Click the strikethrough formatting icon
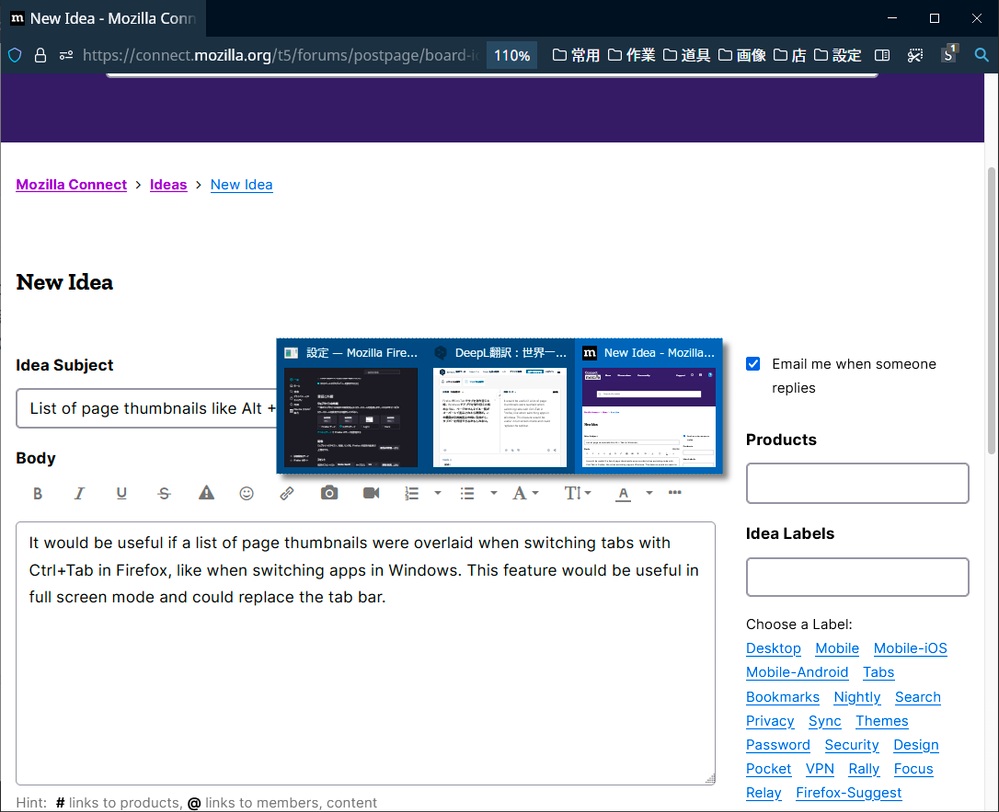Screen dimensions: 999x812 164,493
